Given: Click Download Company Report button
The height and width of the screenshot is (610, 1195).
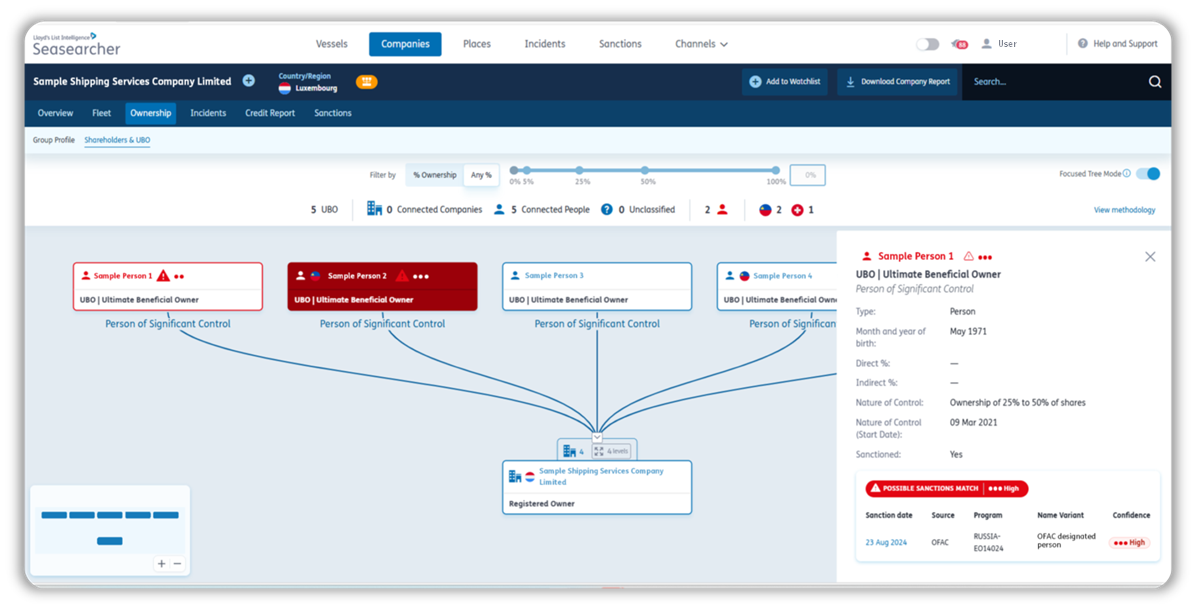Looking at the screenshot, I should (x=897, y=82).
